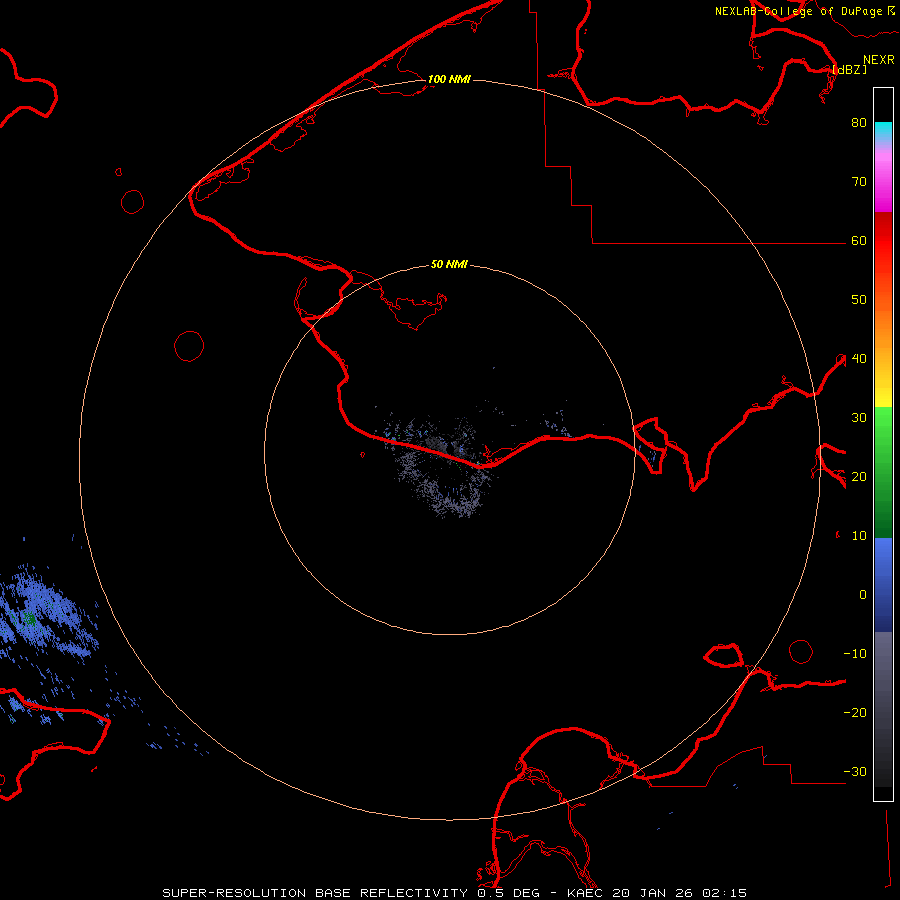Click the -20 value on the dBZ scale
The image size is (900, 900).
855,713
